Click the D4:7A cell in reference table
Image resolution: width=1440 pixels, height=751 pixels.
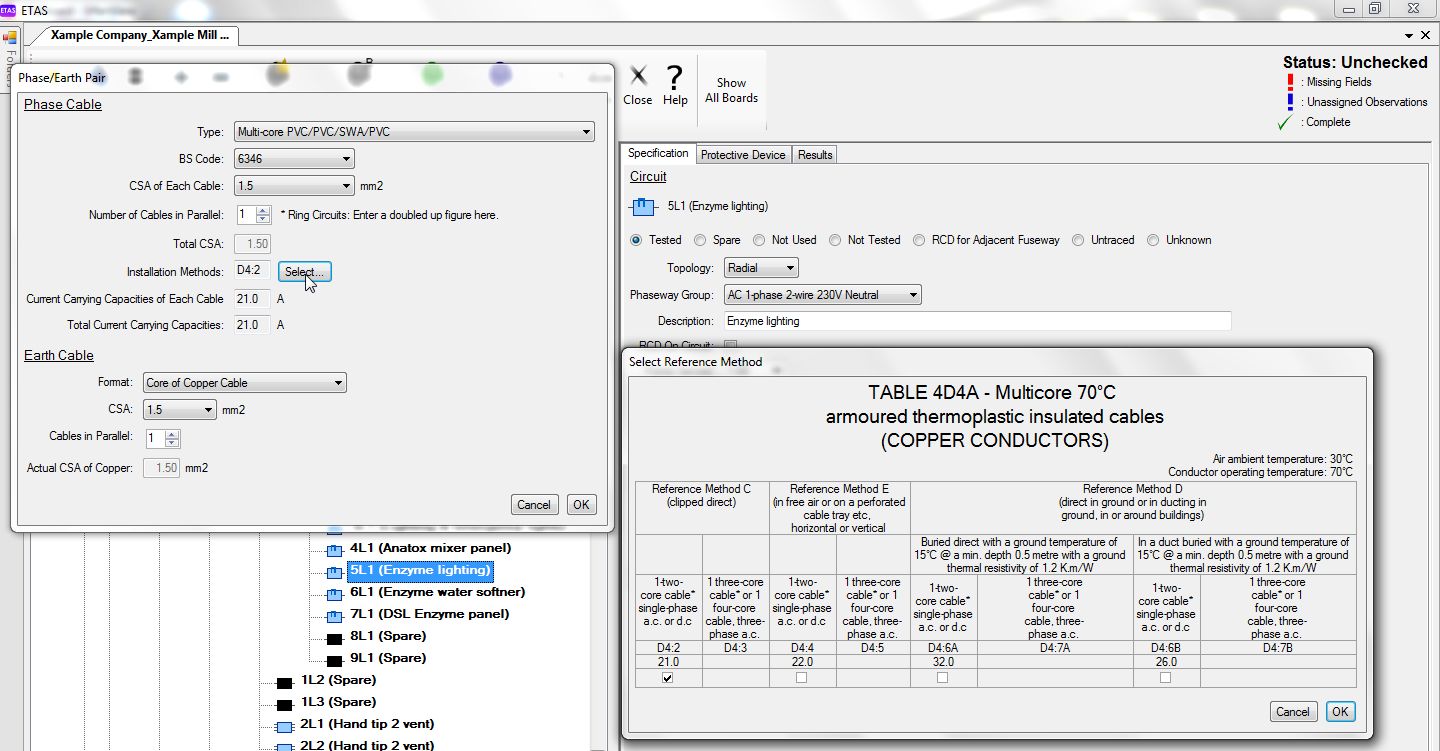point(1055,649)
